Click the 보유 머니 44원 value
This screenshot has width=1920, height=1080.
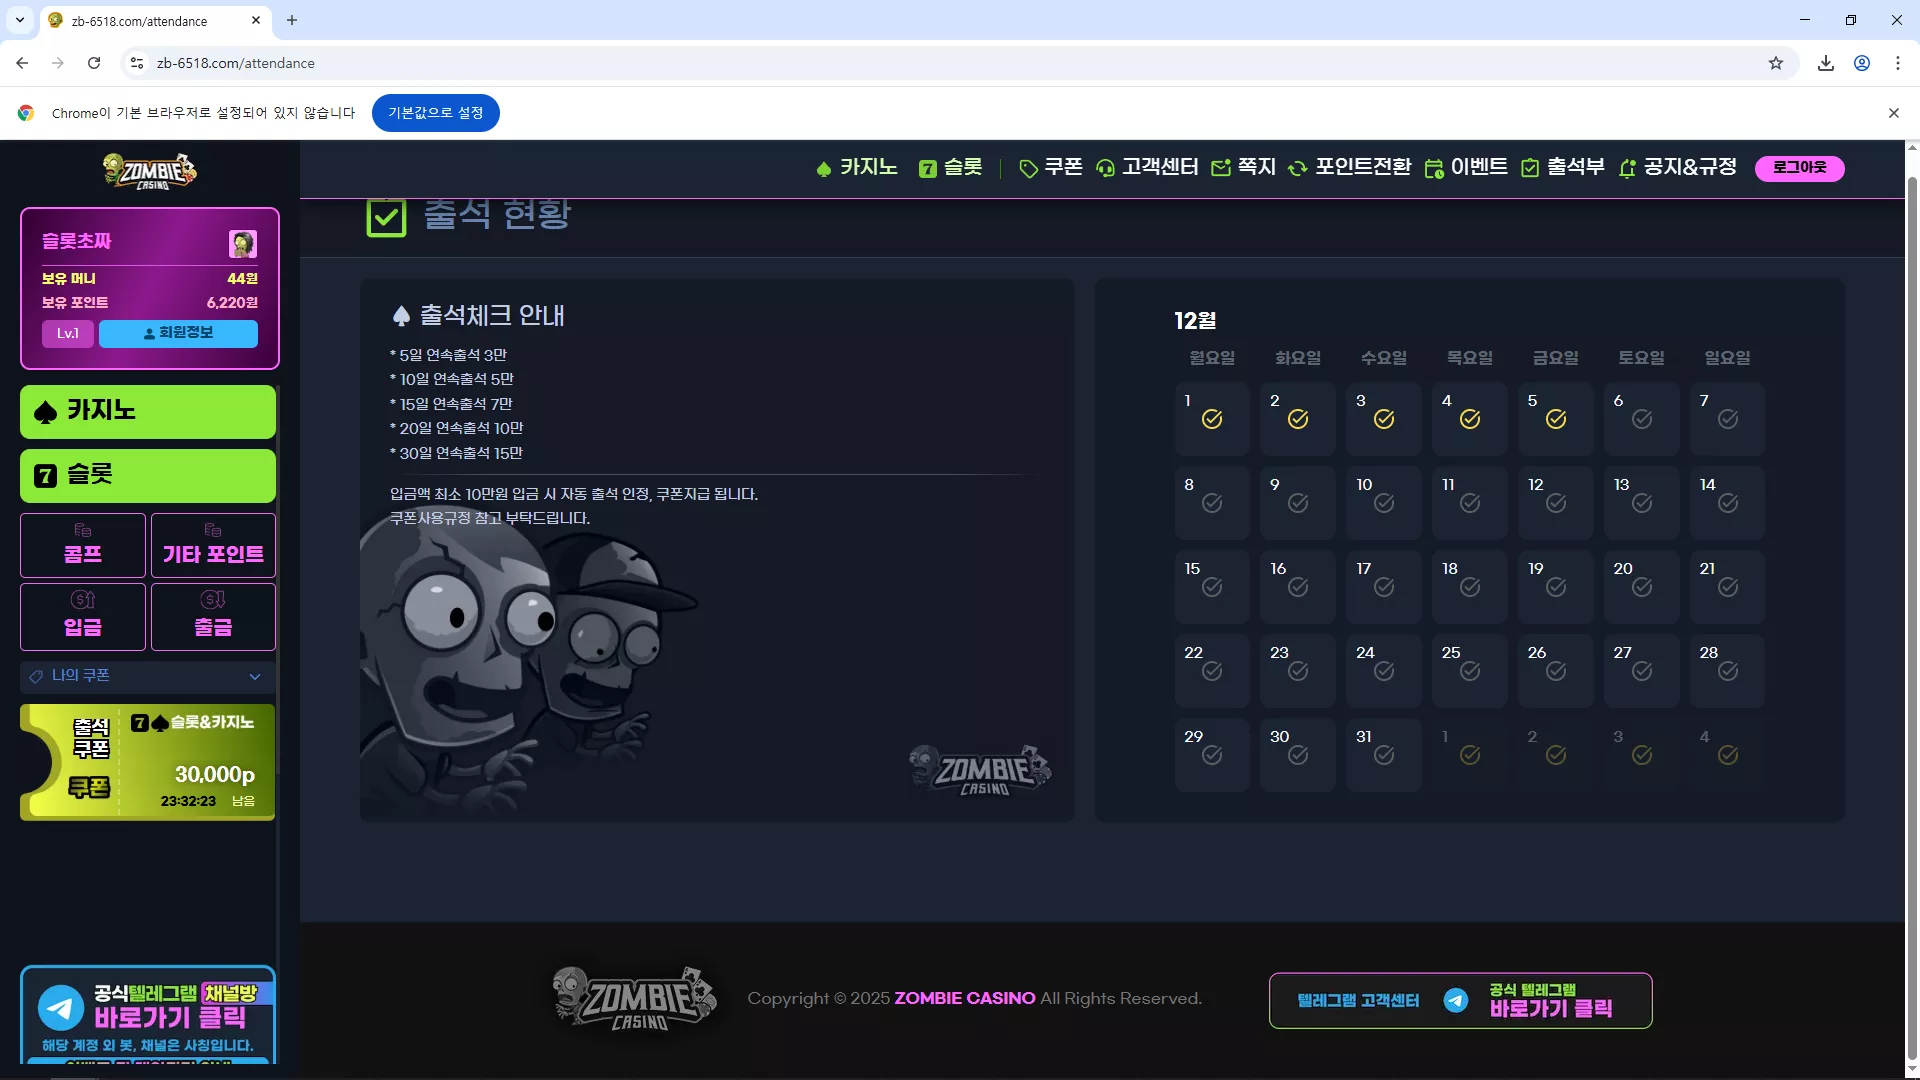tap(242, 278)
